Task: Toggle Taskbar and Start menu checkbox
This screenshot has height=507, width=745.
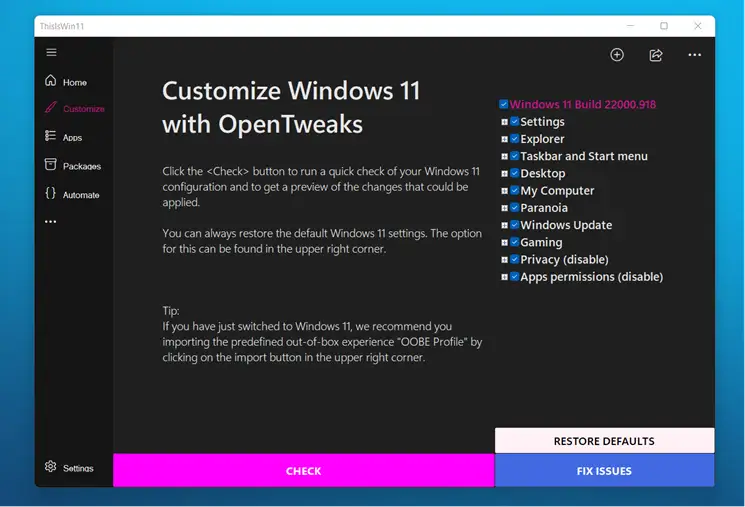Action: click(x=515, y=156)
